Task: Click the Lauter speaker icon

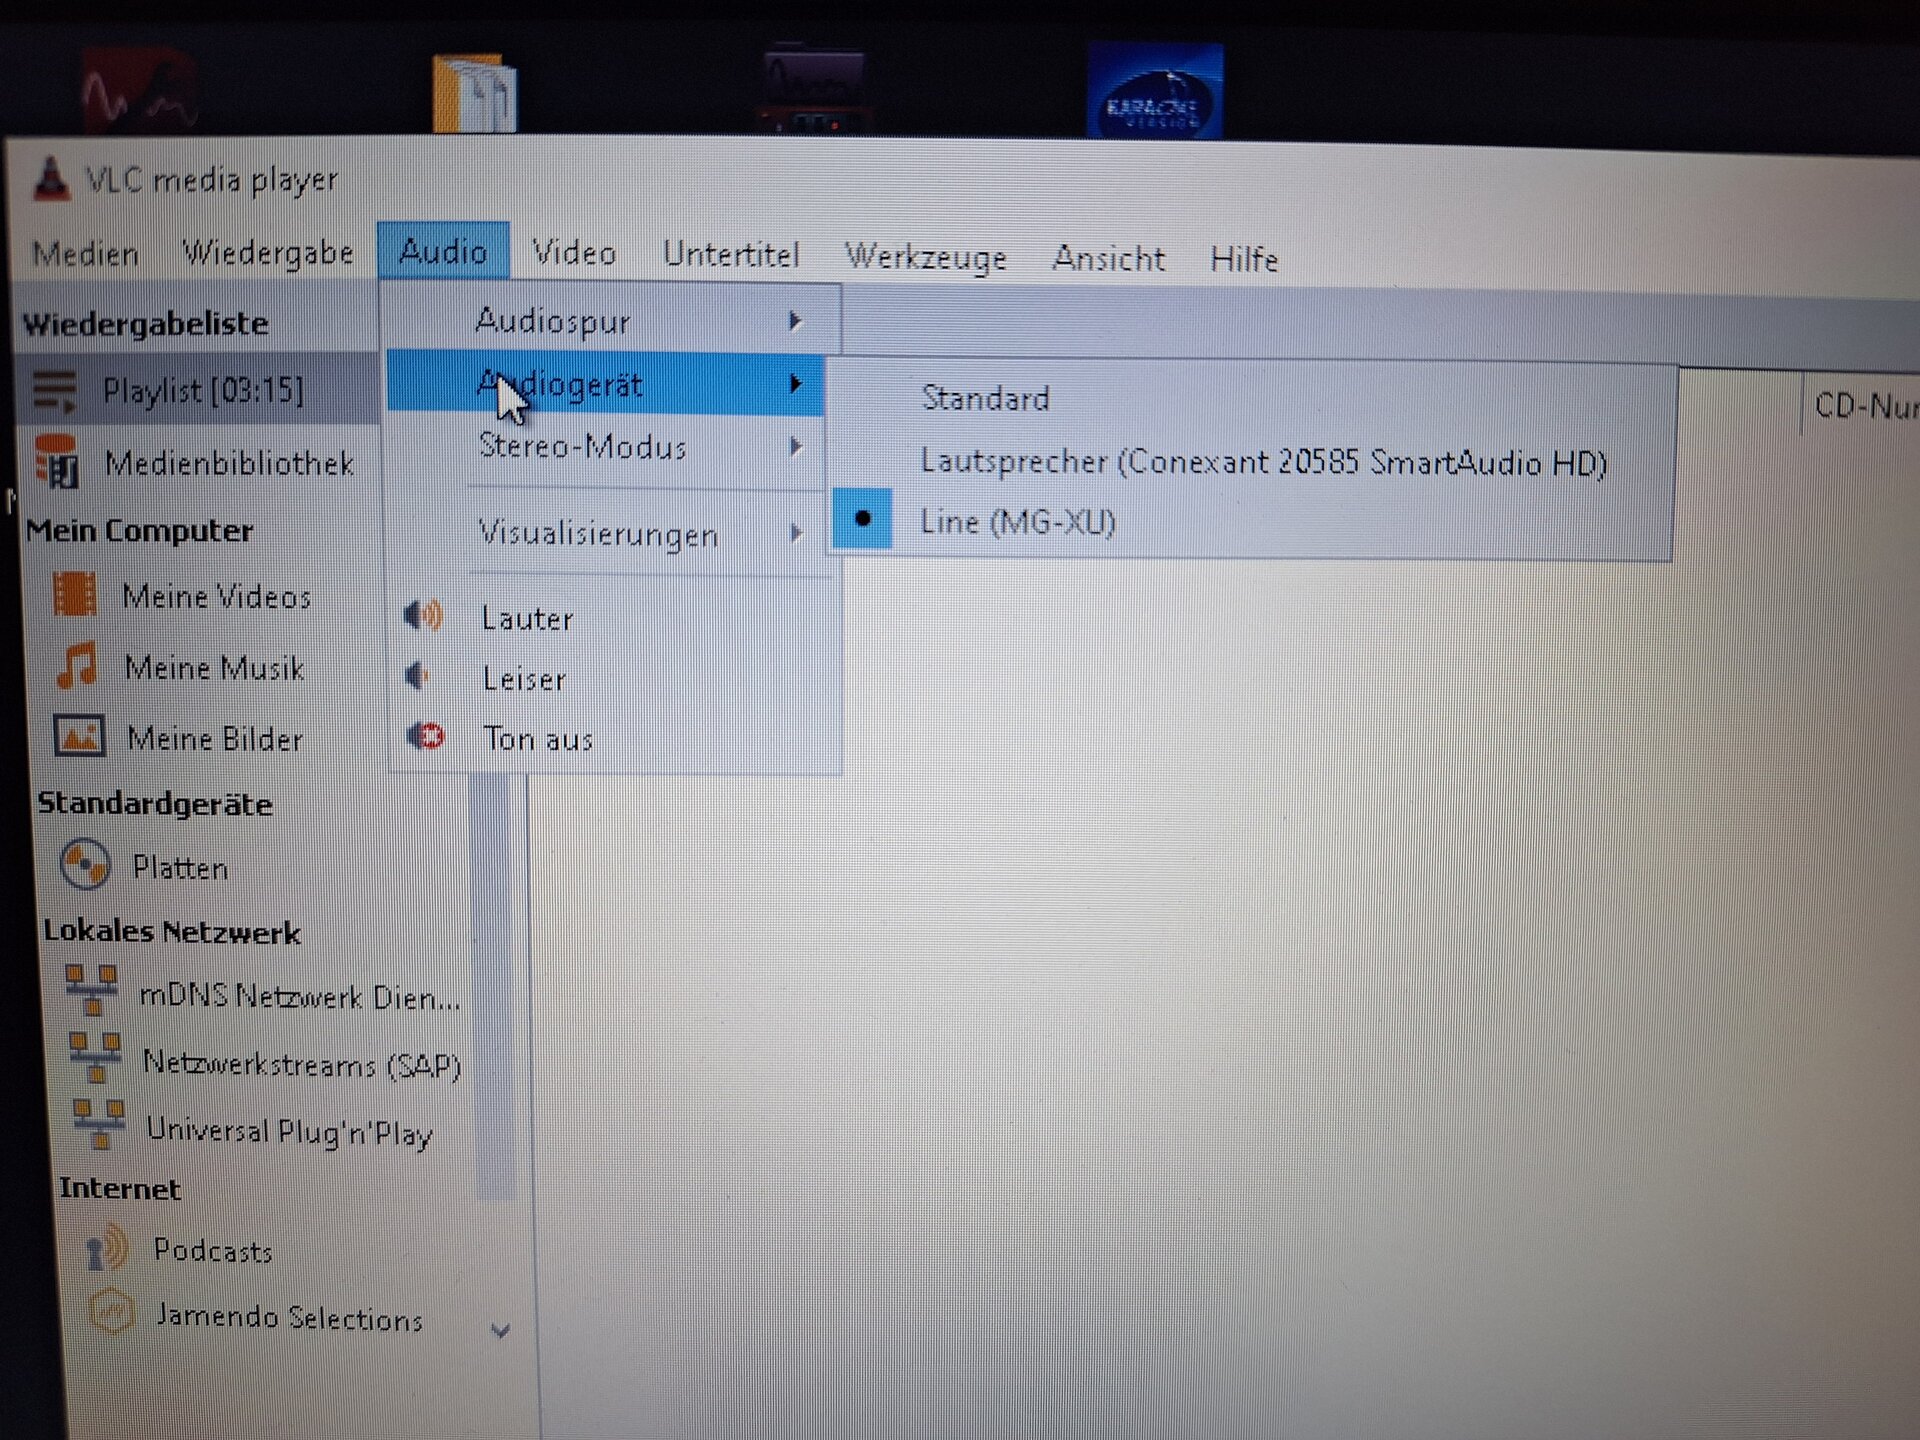Action: [x=423, y=615]
